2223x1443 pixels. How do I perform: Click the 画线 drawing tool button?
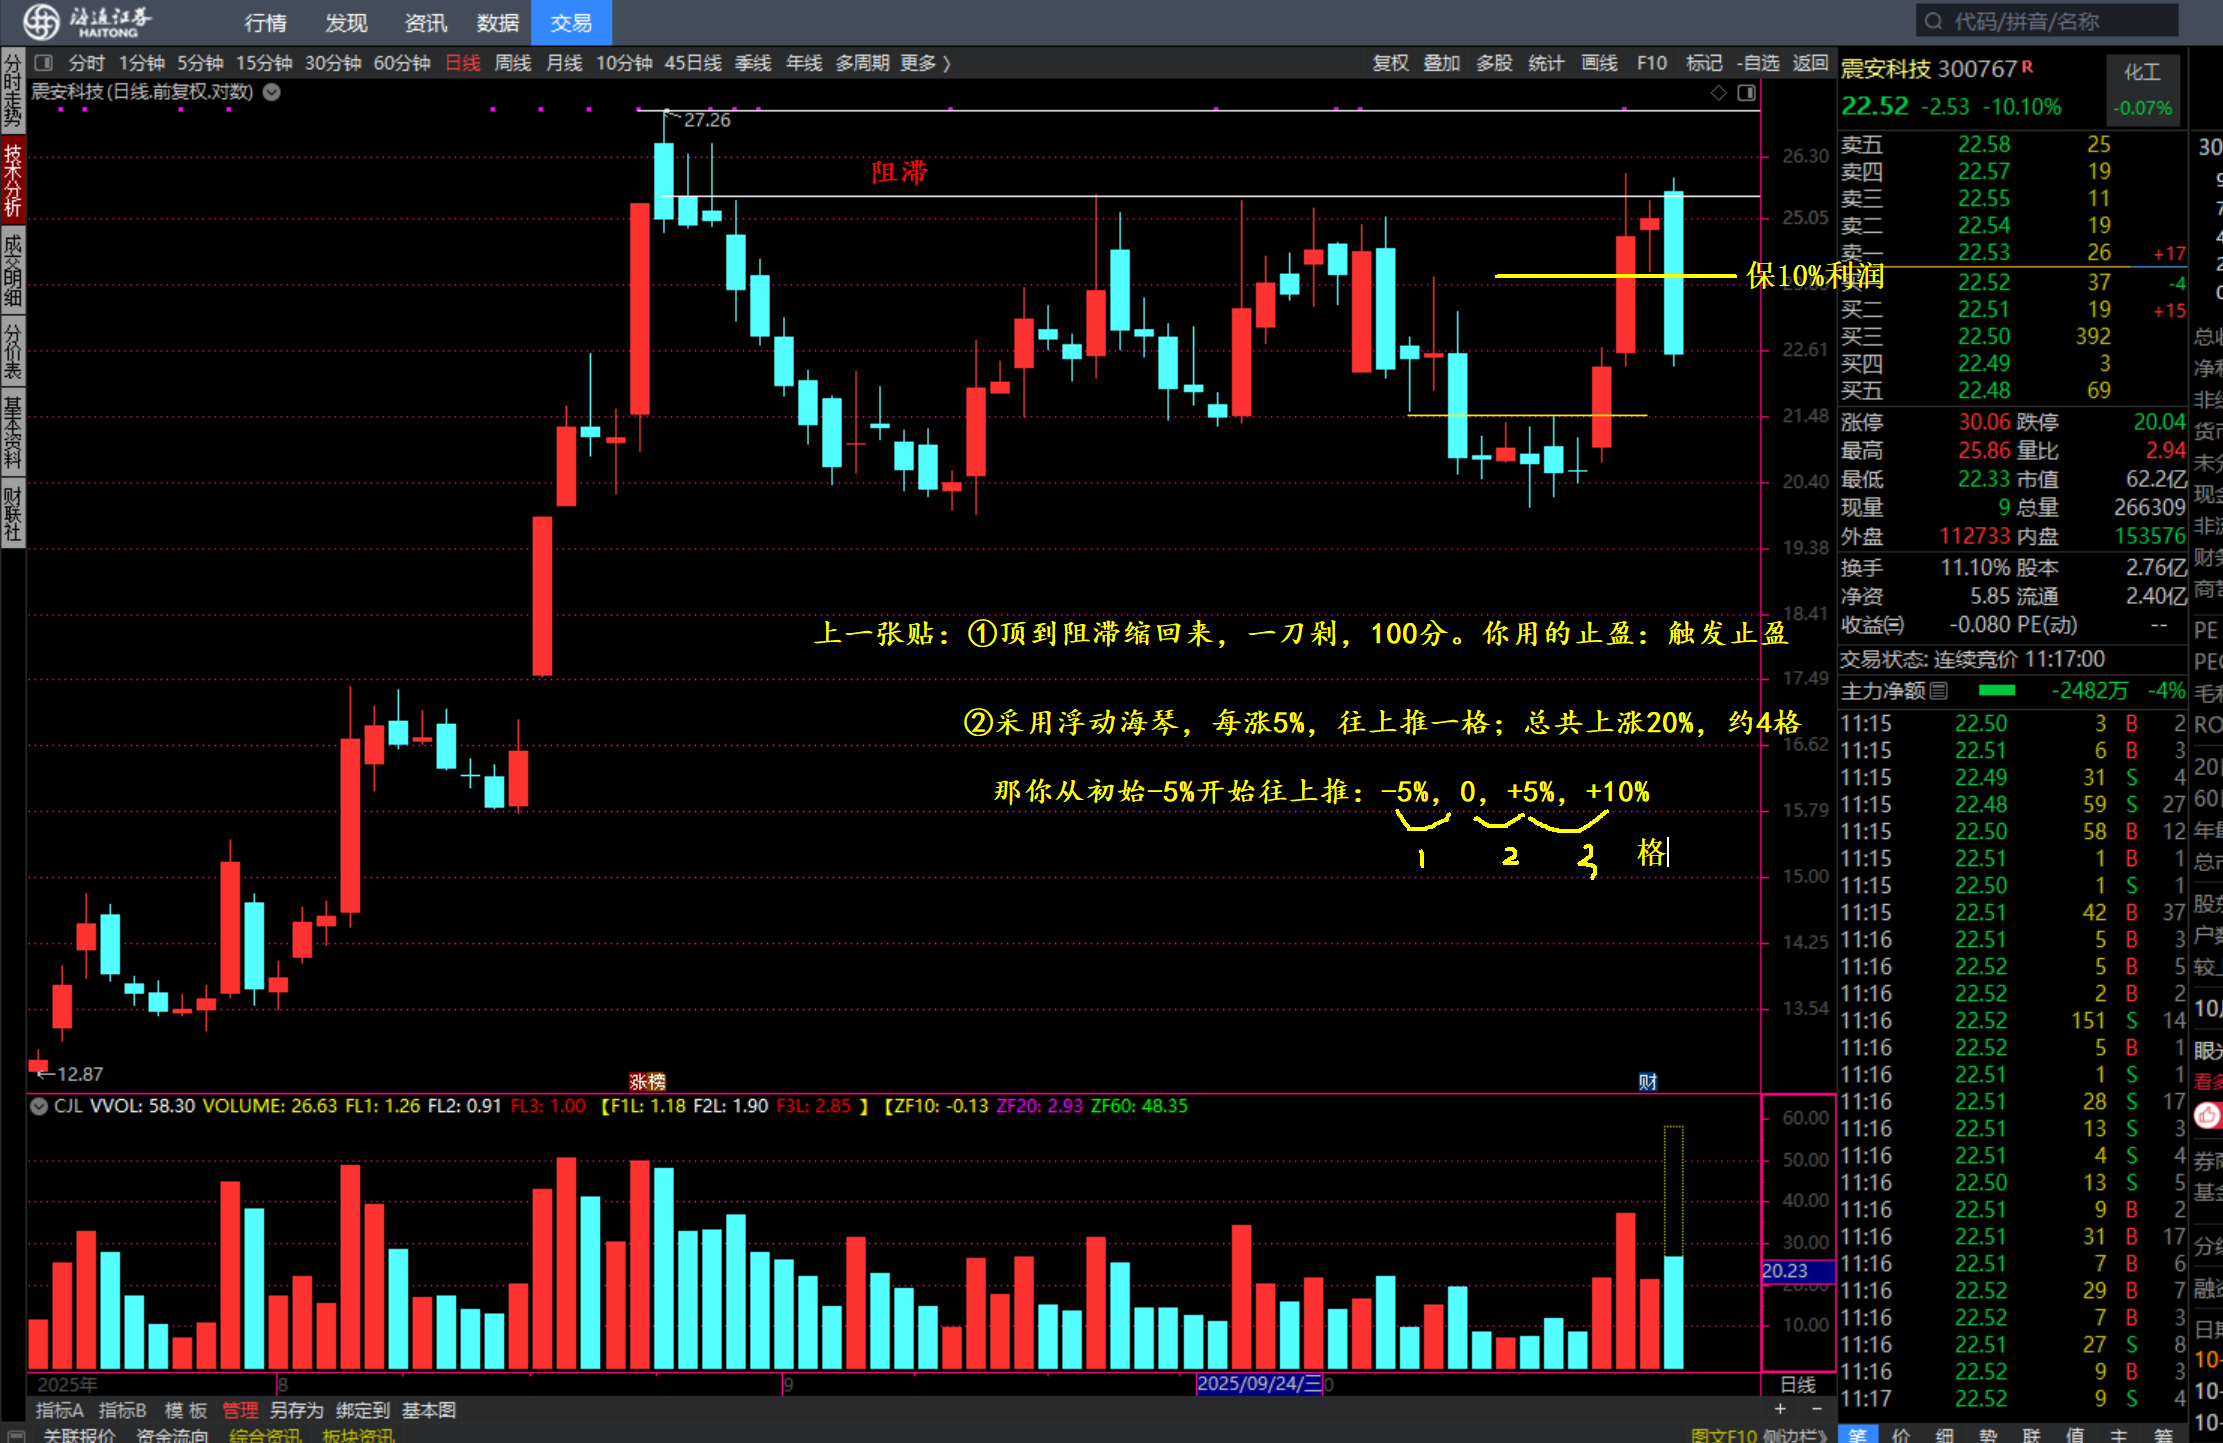click(1599, 63)
